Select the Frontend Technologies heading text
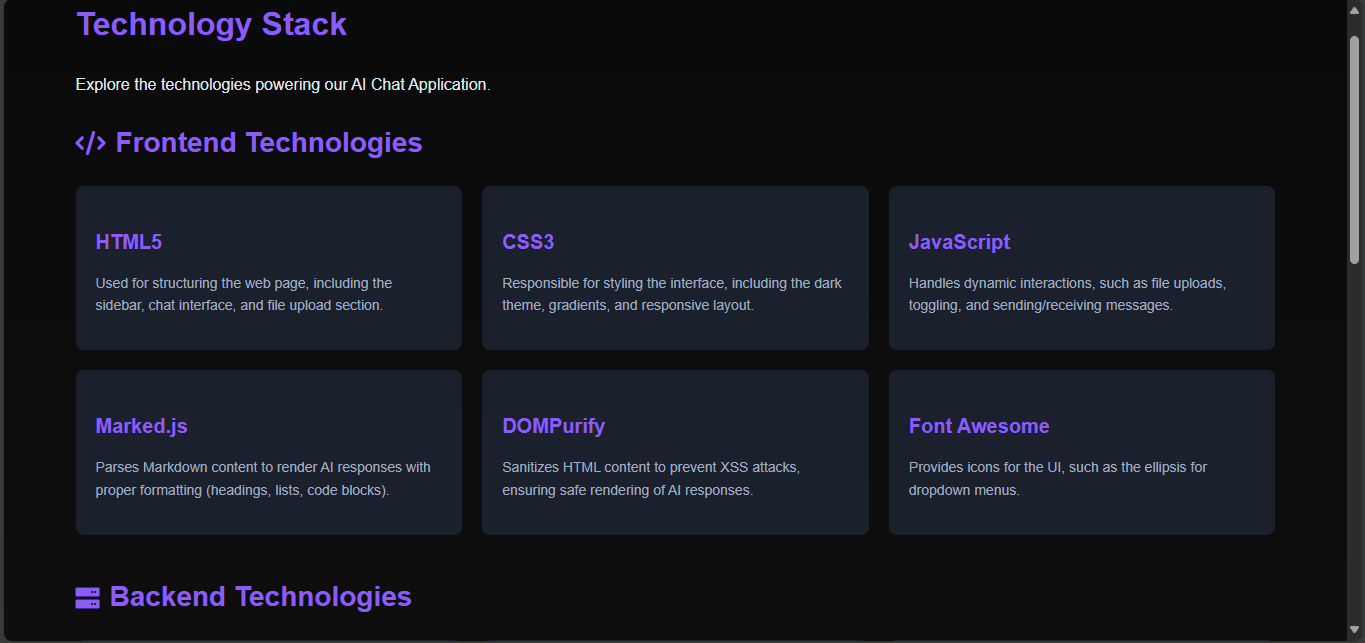1365x643 pixels. (x=268, y=143)
